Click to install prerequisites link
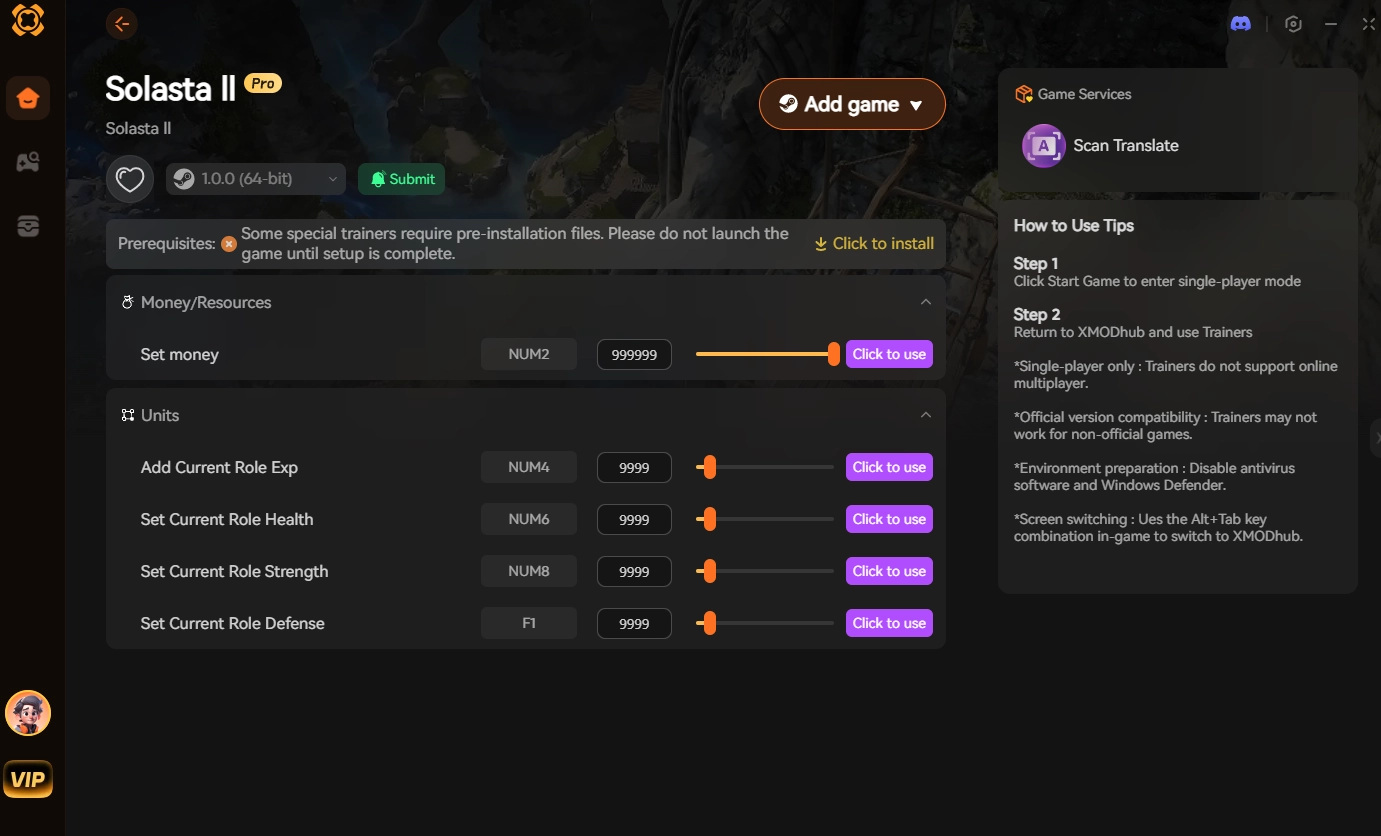This screenshot has width=1381, height=836. click(874, 244)
